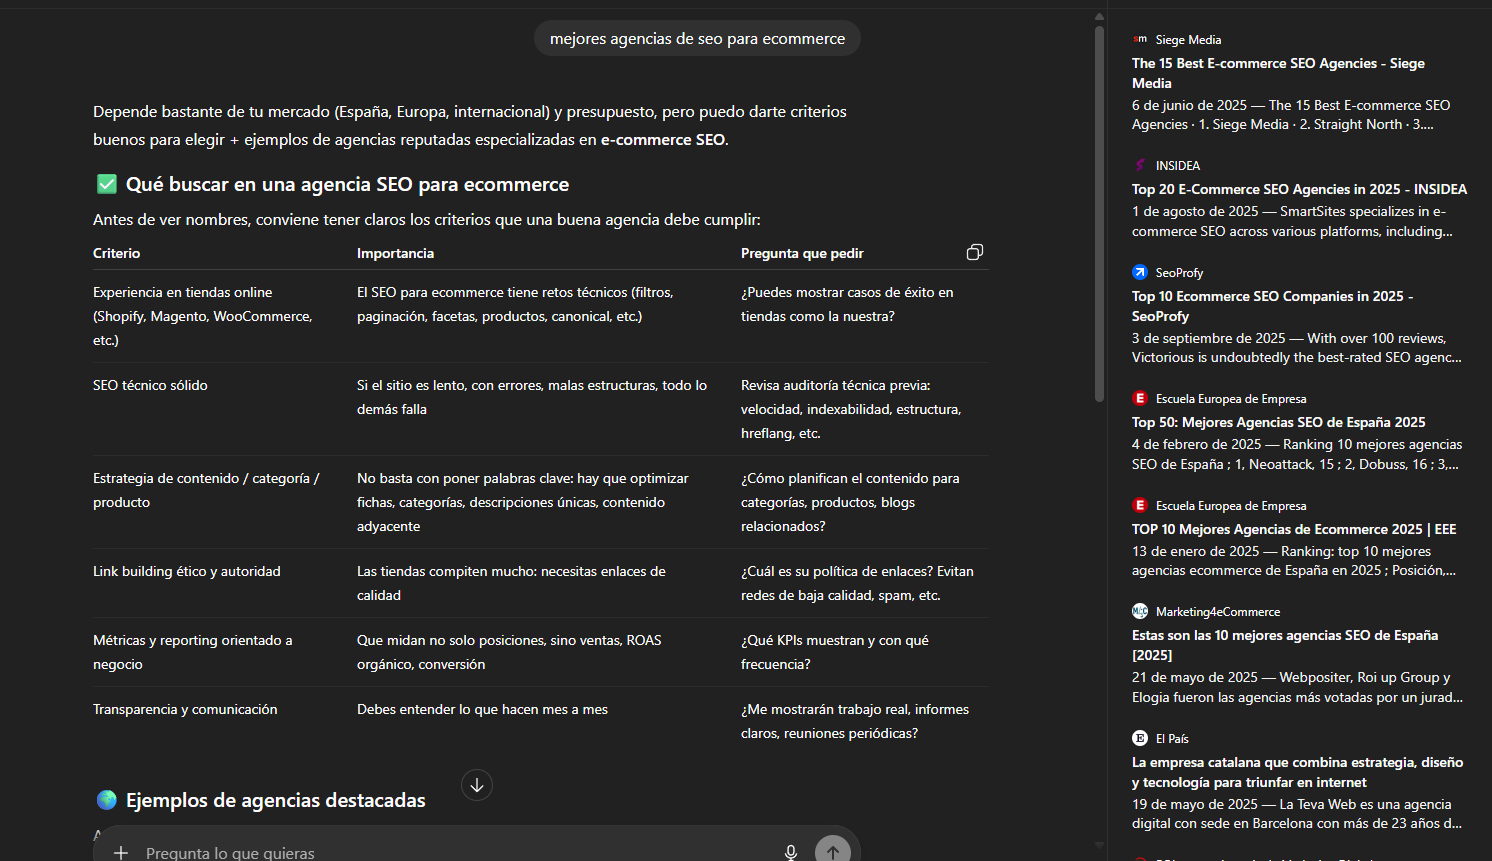
Task: Open the plus attachment menu in the prompt box
Action: 121,852
